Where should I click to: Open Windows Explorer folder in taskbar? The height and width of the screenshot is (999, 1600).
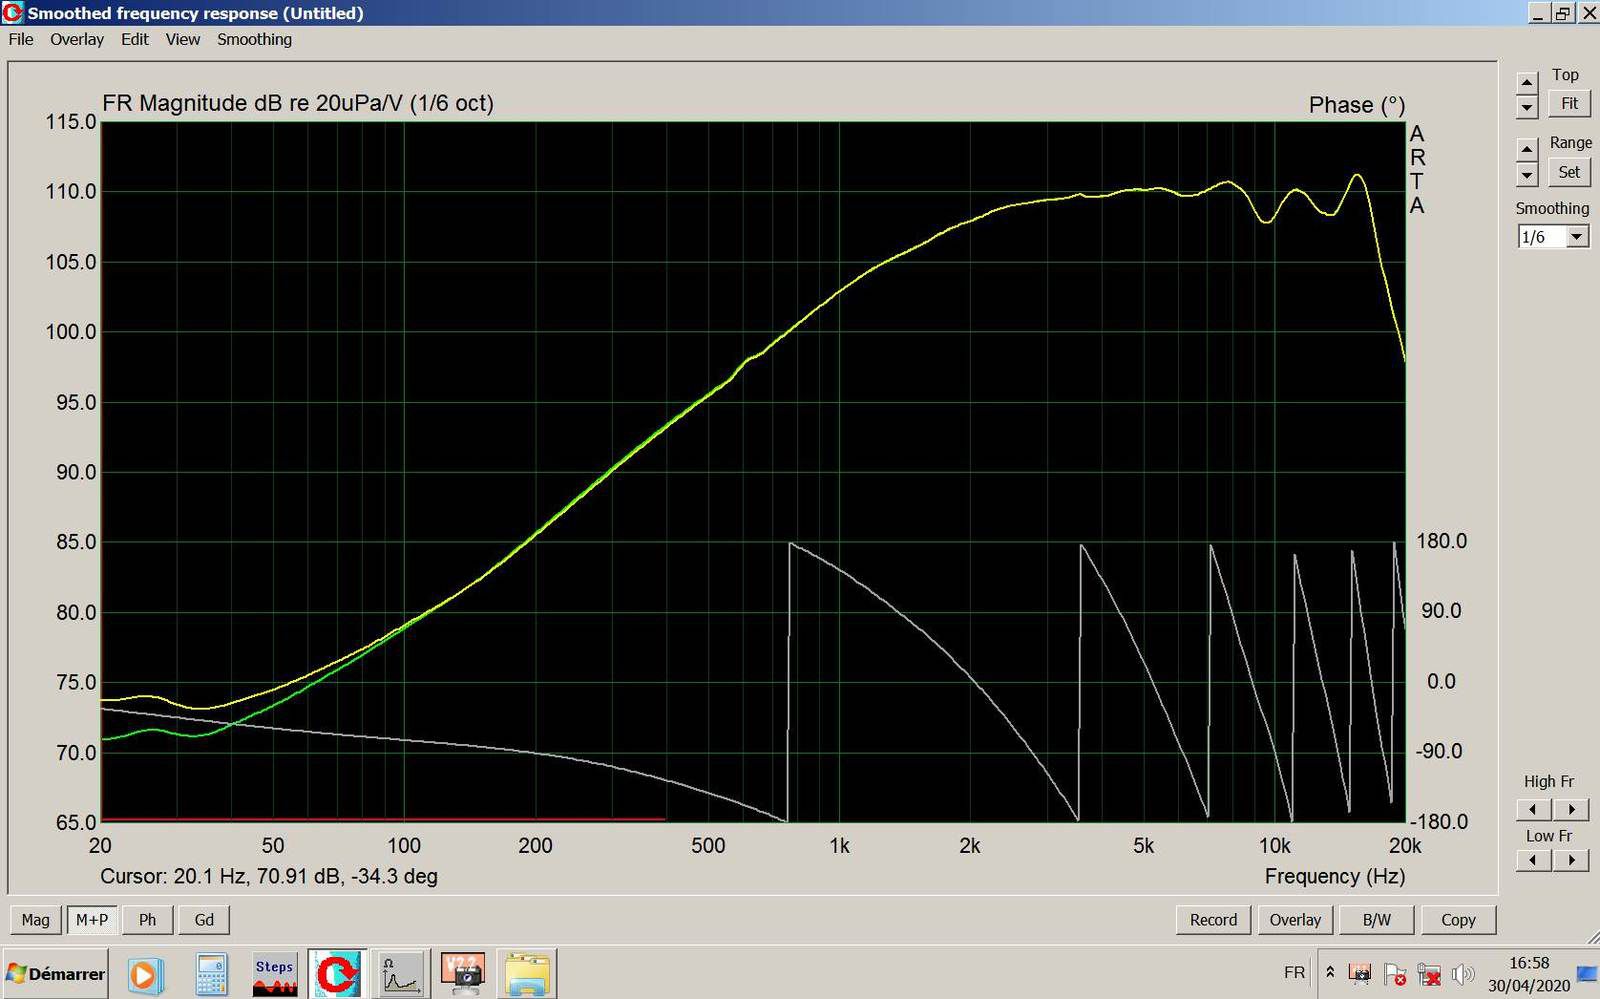tap(526, 974)
